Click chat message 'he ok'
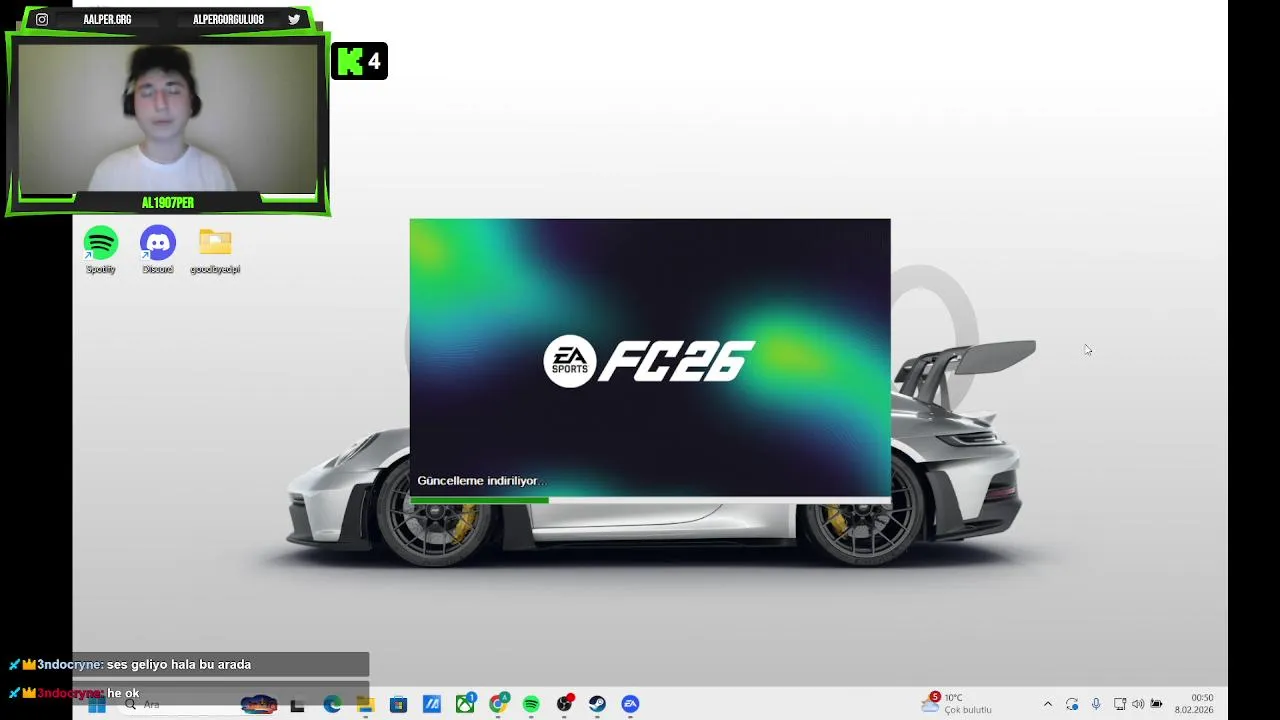 (123, 693)
